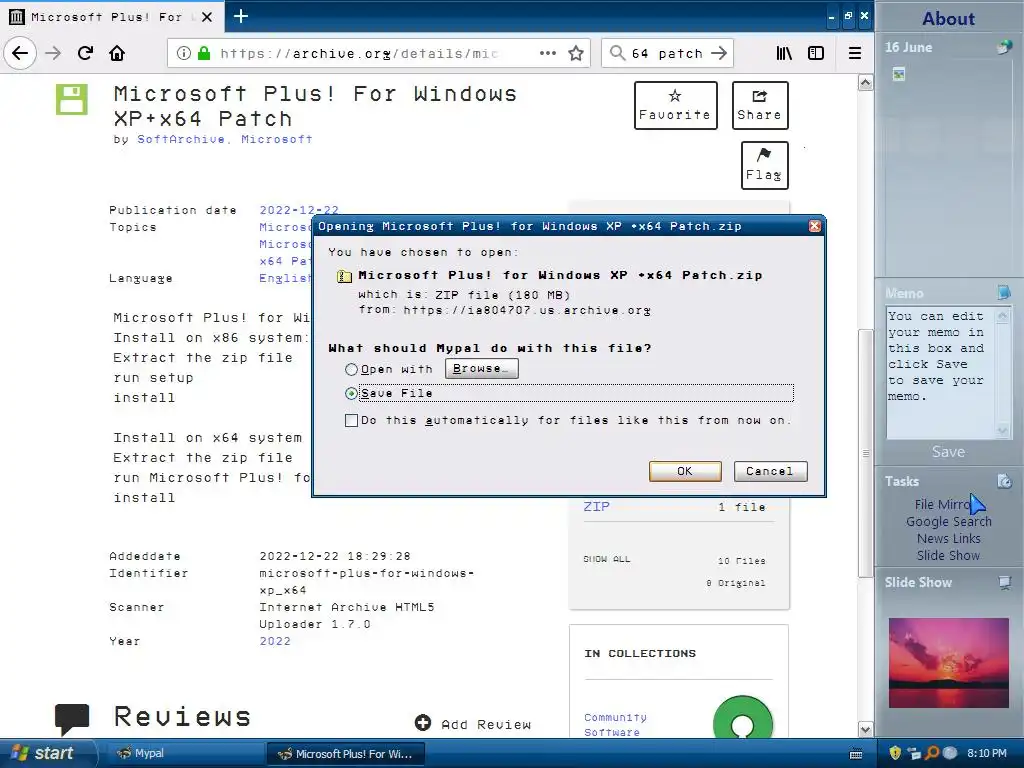This screenshot has height=768, width=1024.
Task: Click the search box containing 64 patch
Action: click(x=666, y=53)
